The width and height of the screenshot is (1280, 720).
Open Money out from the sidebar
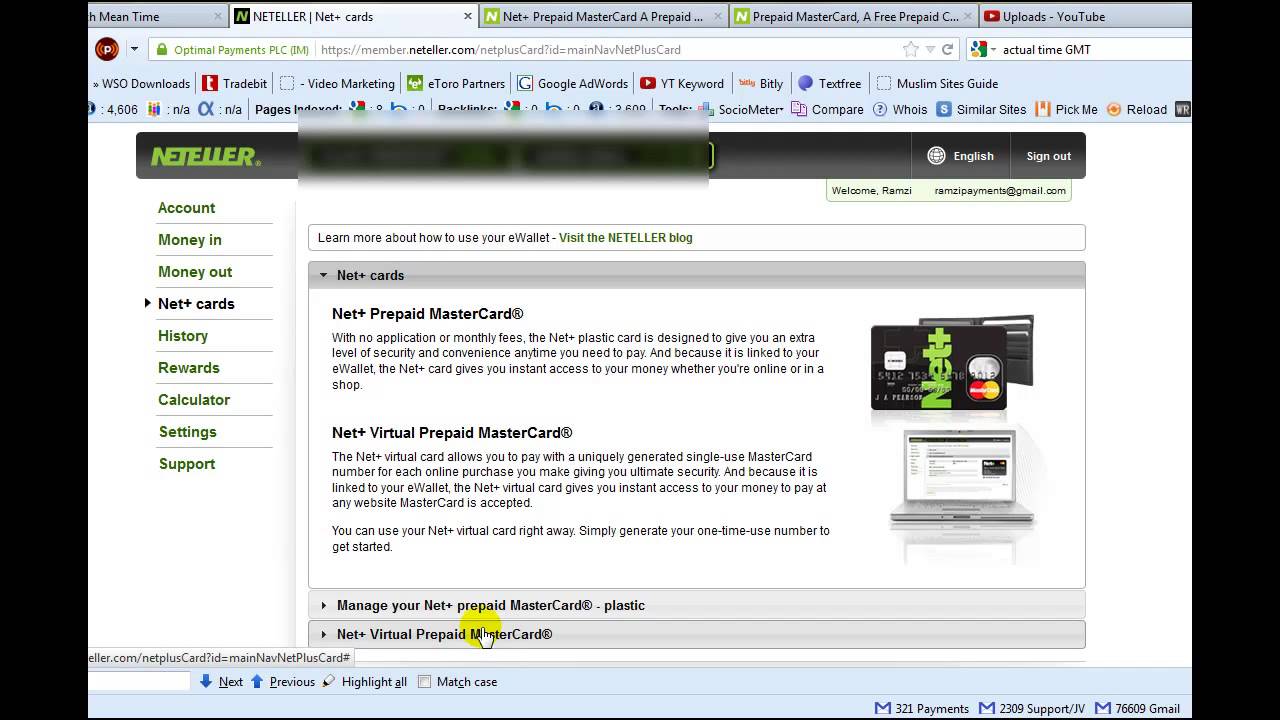coord(195,272)
